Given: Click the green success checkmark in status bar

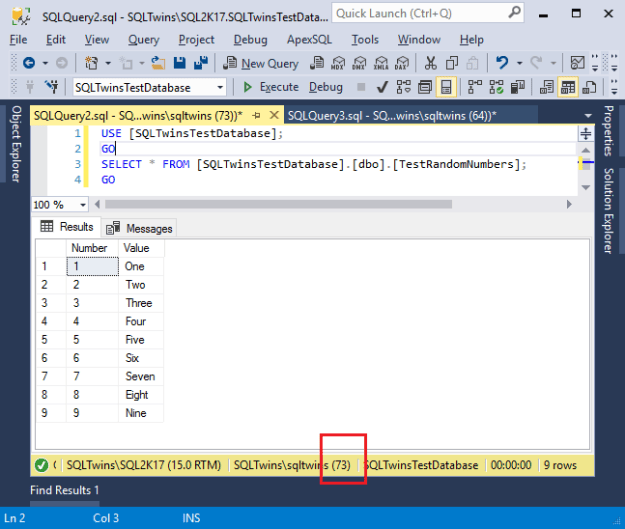Looking at the screenshot, I should [41, 465].
